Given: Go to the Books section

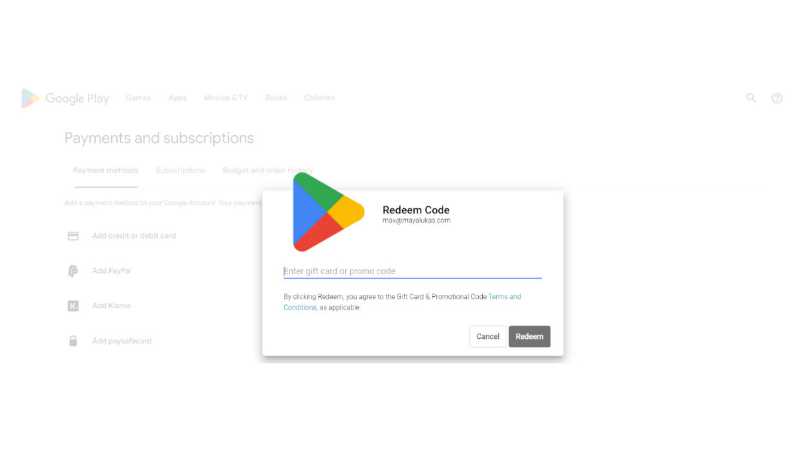Looking at the screenshot, I should [276, 97].
